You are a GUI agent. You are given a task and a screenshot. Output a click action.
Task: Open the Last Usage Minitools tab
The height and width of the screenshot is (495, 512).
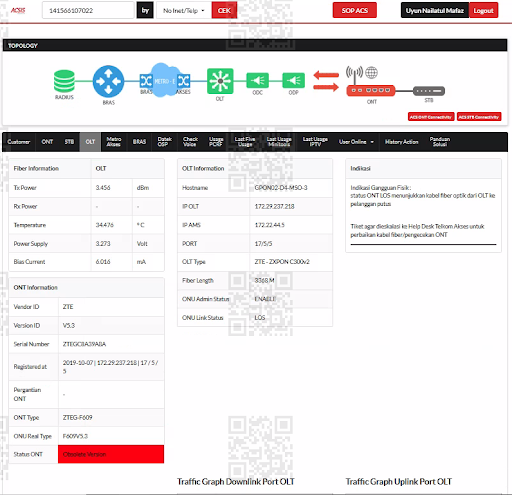(279, 142)
